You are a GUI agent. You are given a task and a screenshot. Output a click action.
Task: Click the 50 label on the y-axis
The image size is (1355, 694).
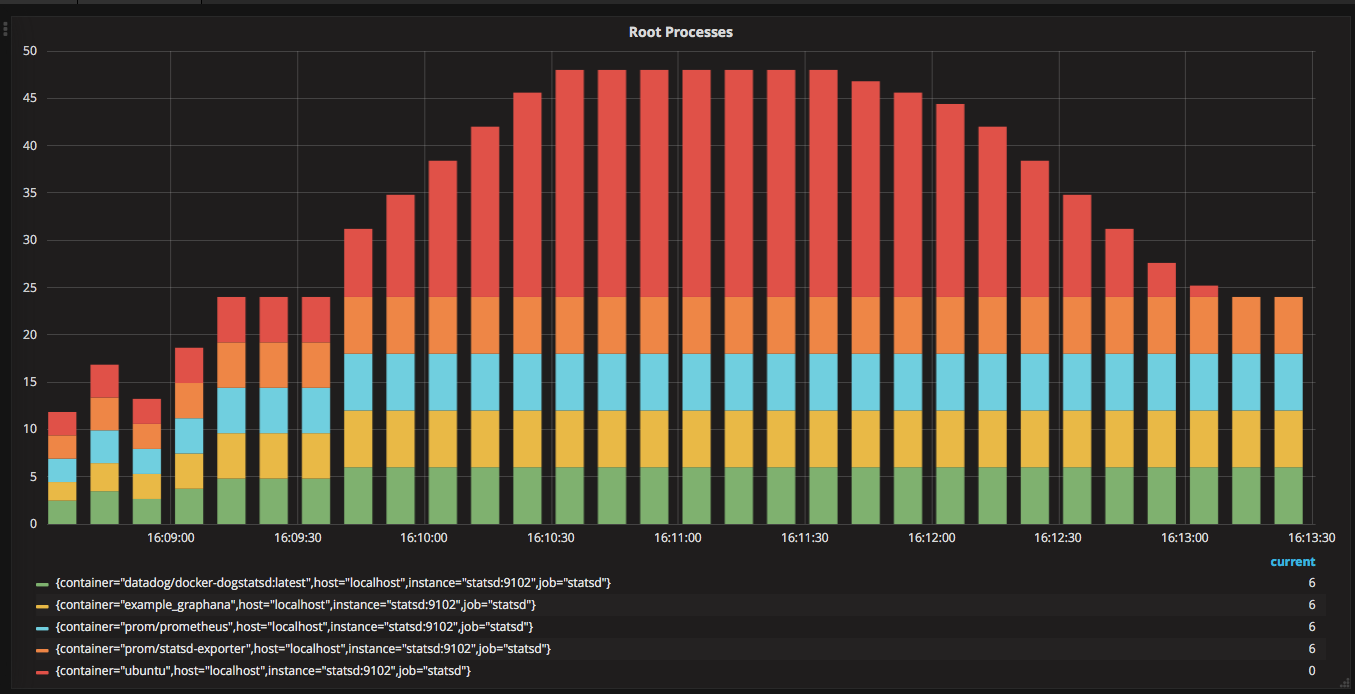(x=30, y=51)
